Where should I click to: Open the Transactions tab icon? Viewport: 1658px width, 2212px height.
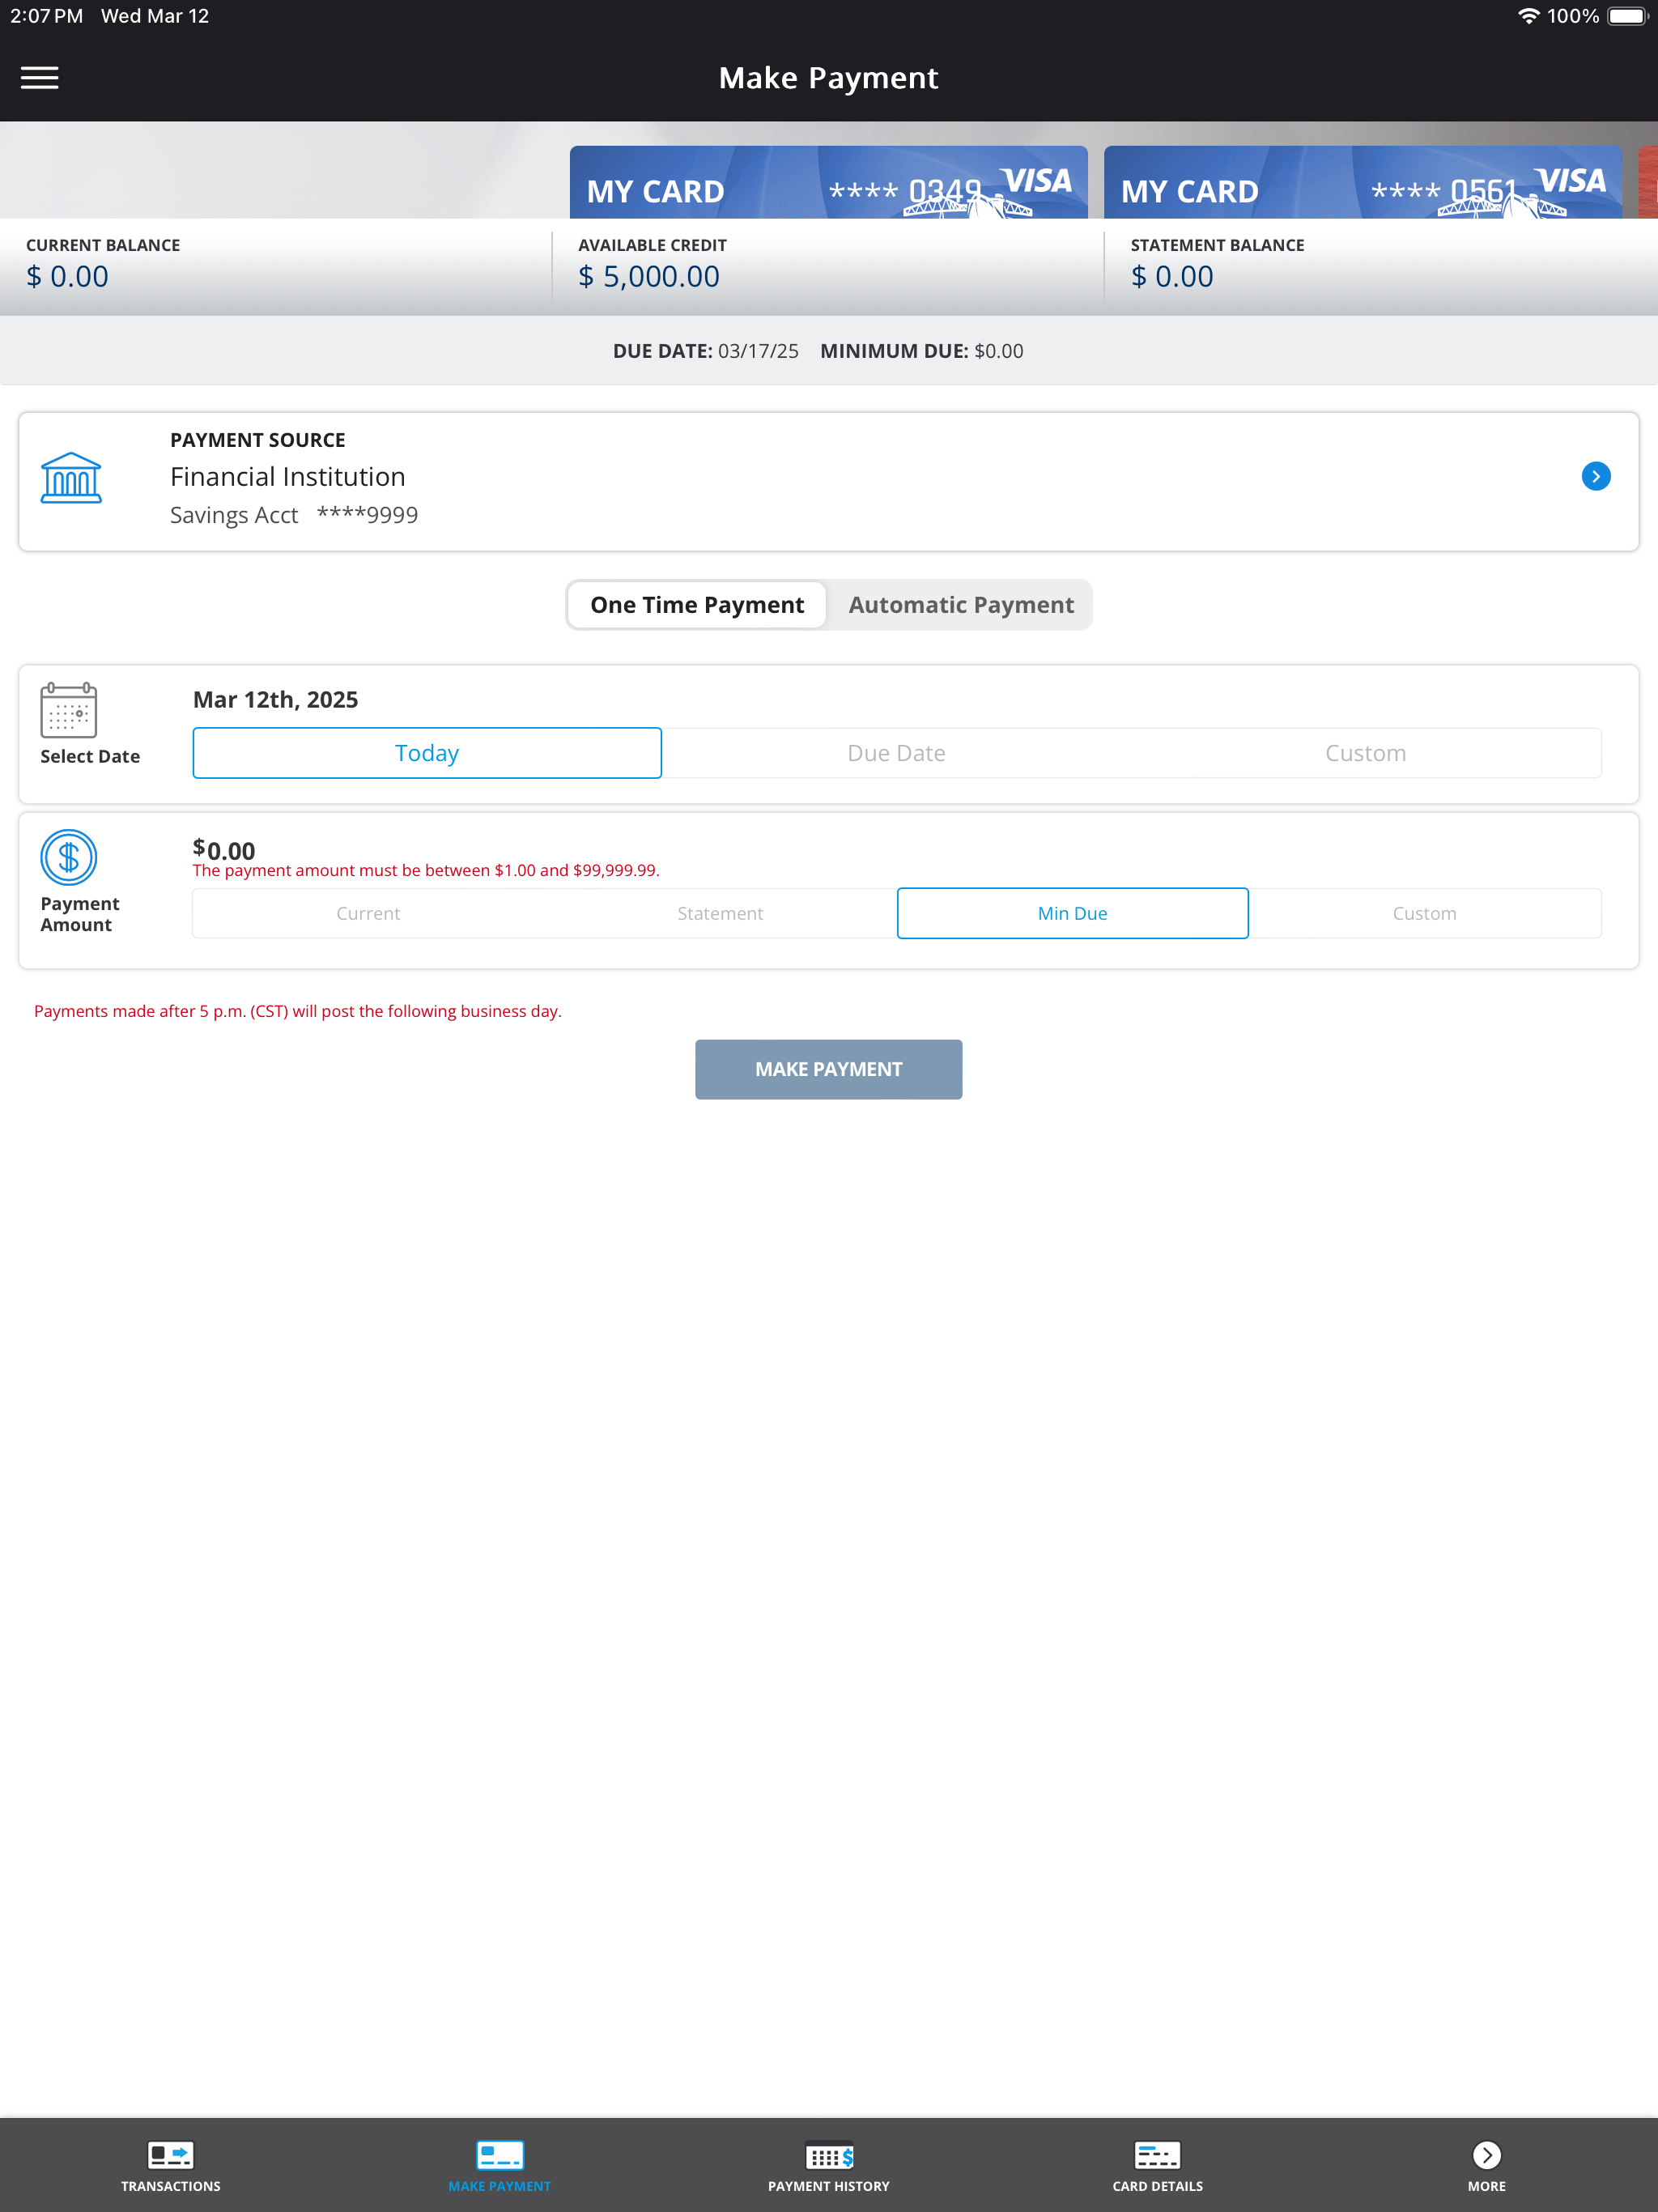click(171, 2154)
